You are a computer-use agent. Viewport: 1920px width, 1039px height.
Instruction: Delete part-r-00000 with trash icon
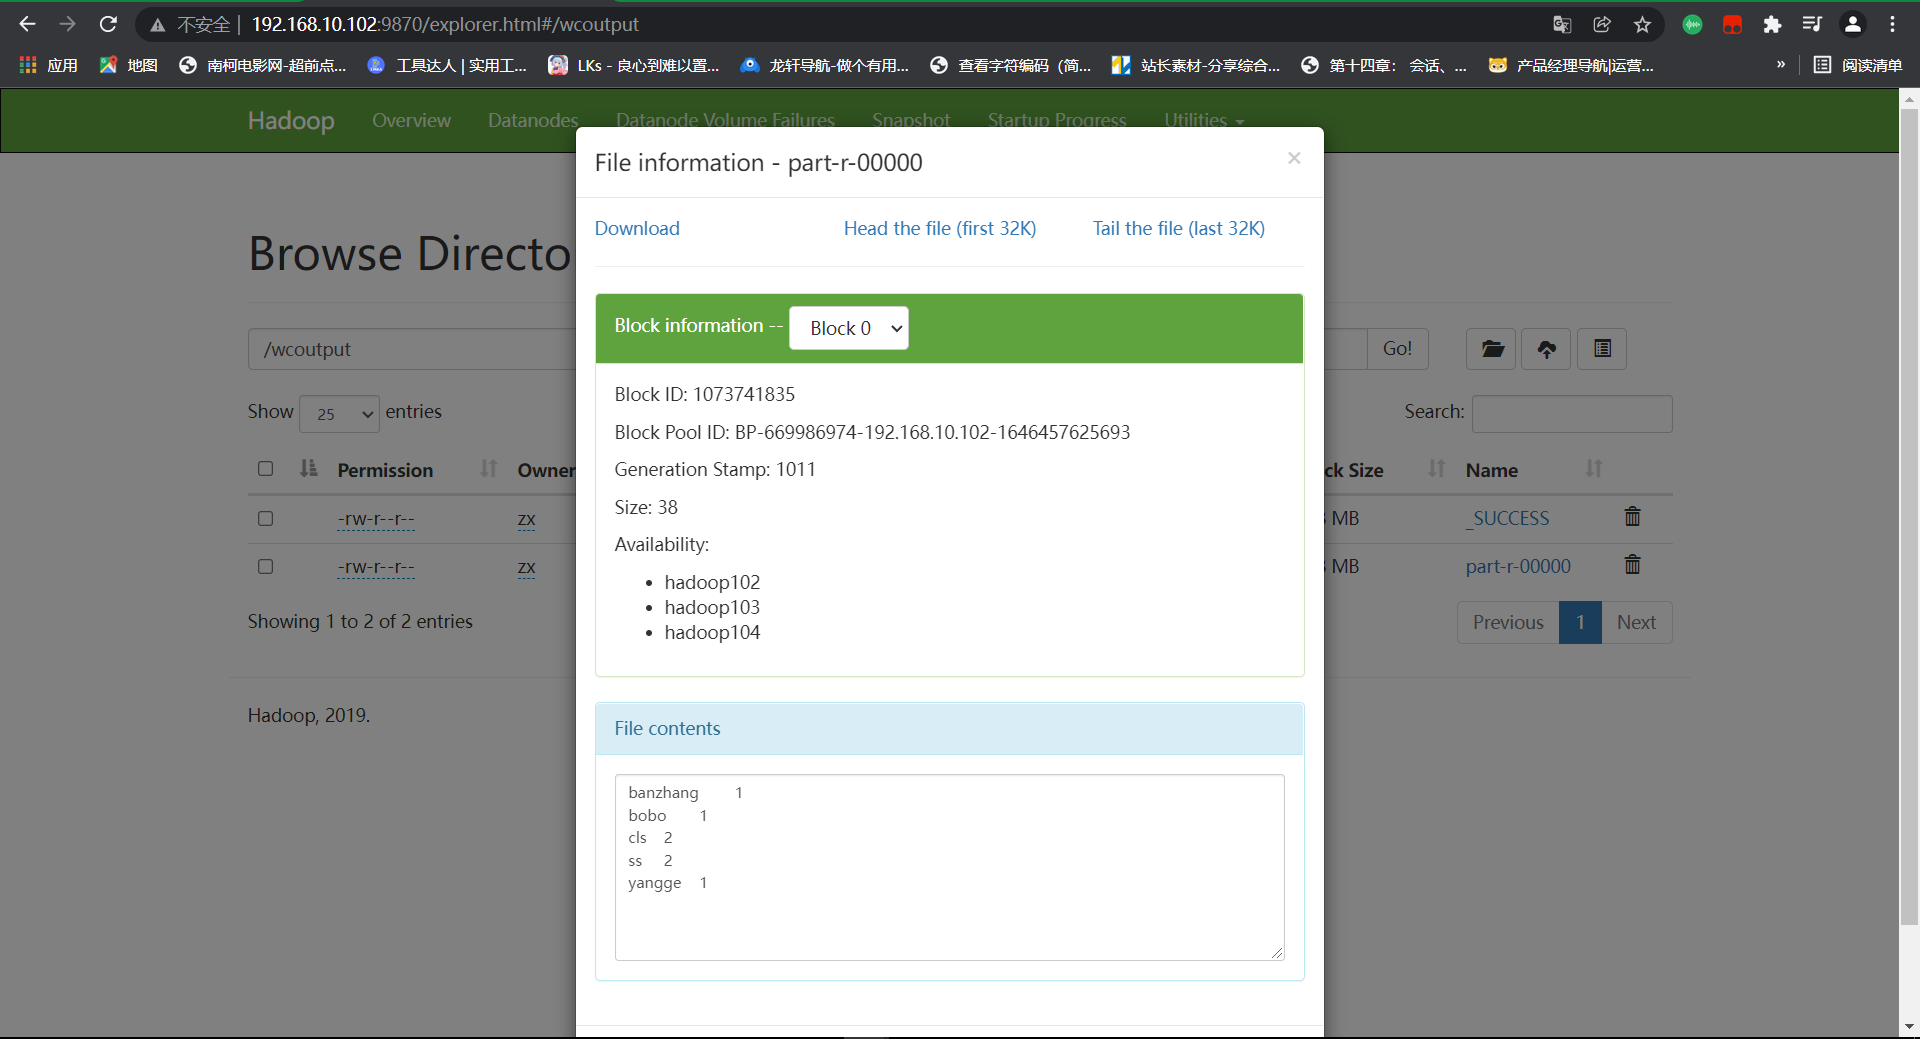[1632, 565]
